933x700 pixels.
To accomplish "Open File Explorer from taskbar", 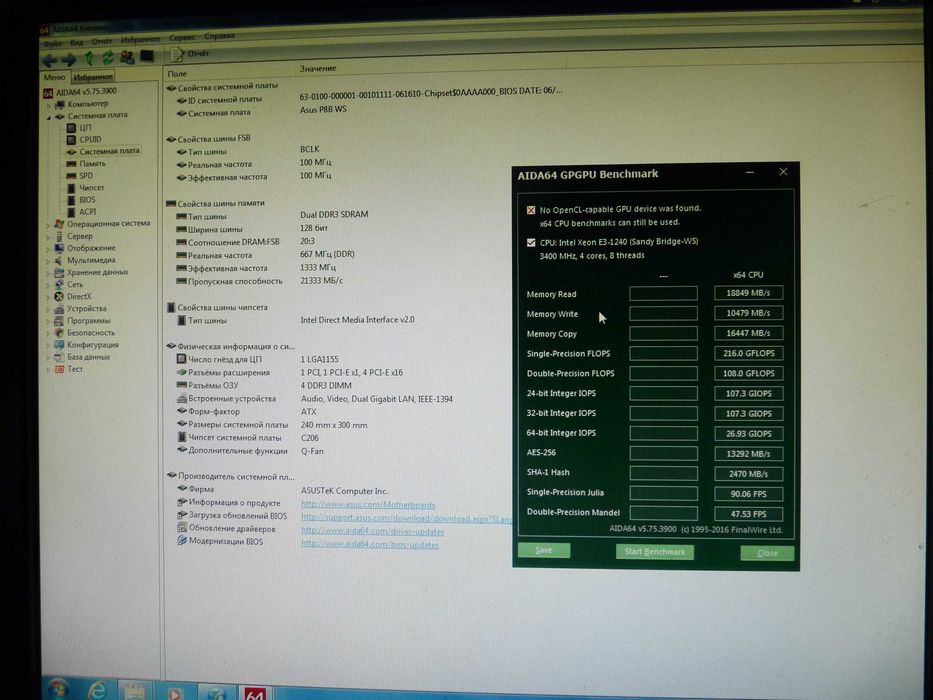I will click(134, 691).
